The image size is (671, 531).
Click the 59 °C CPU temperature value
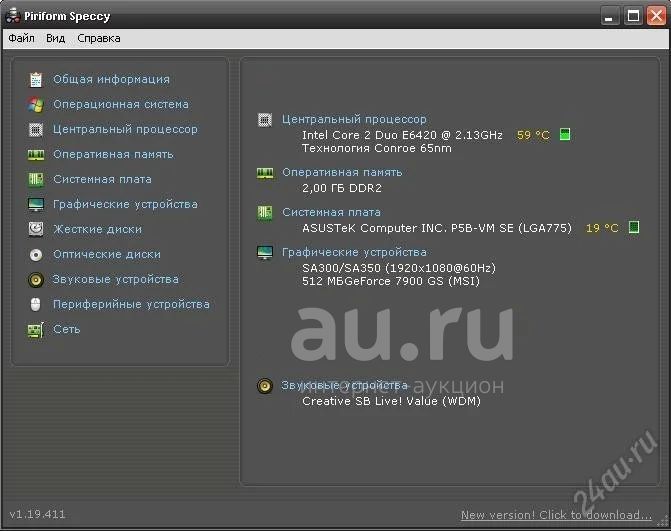pos(533,135)
